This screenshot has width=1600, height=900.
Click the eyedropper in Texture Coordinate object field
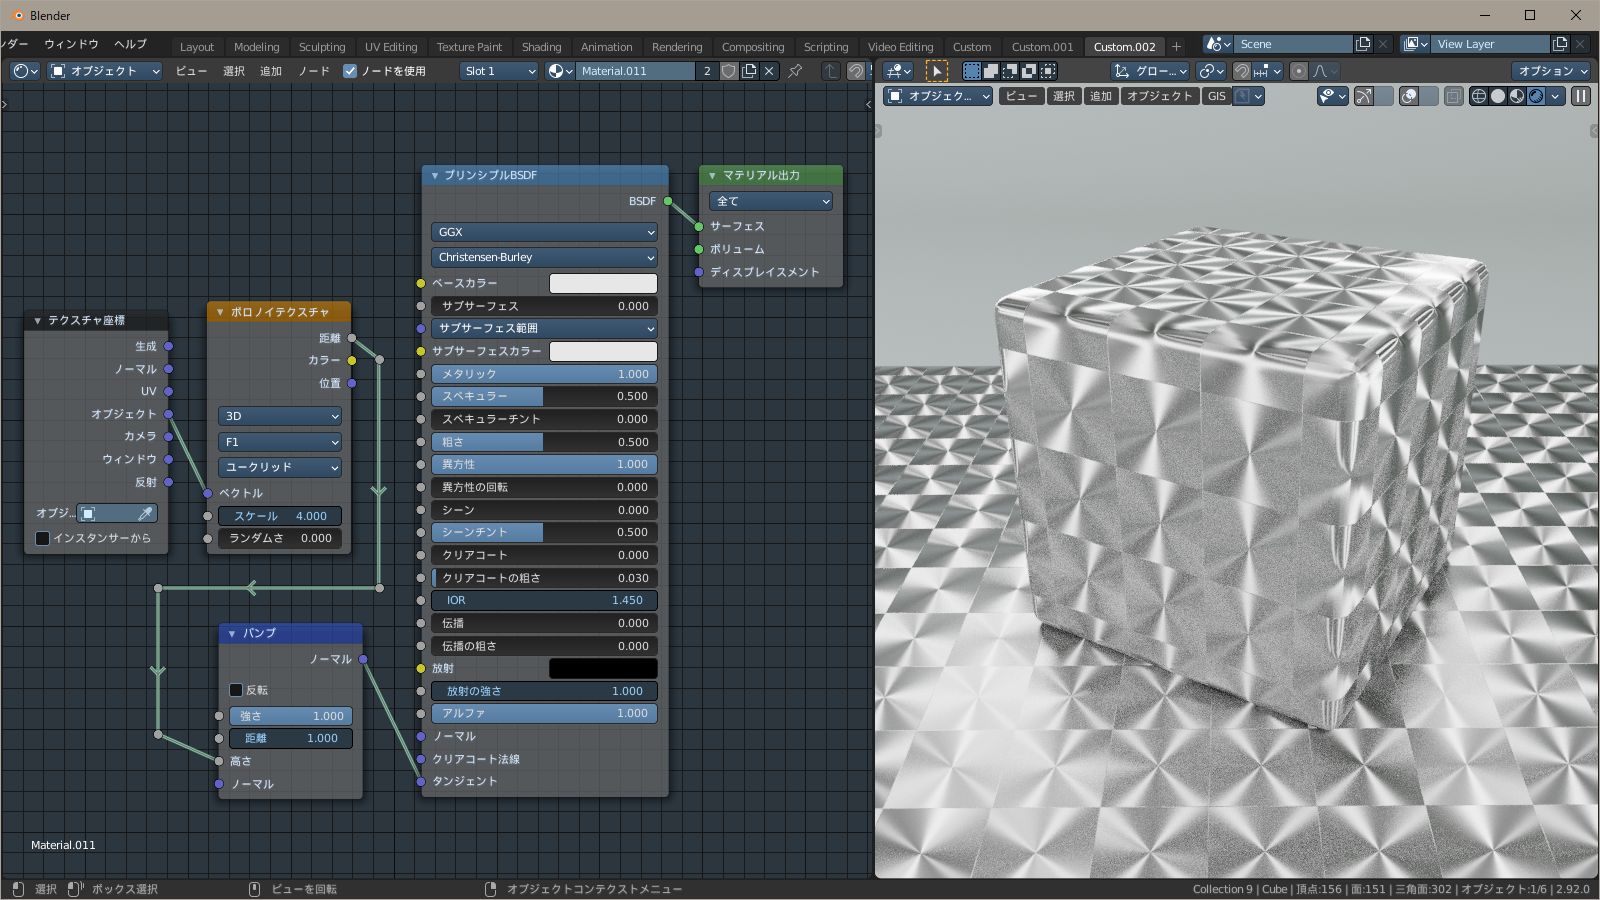point(145,513)
